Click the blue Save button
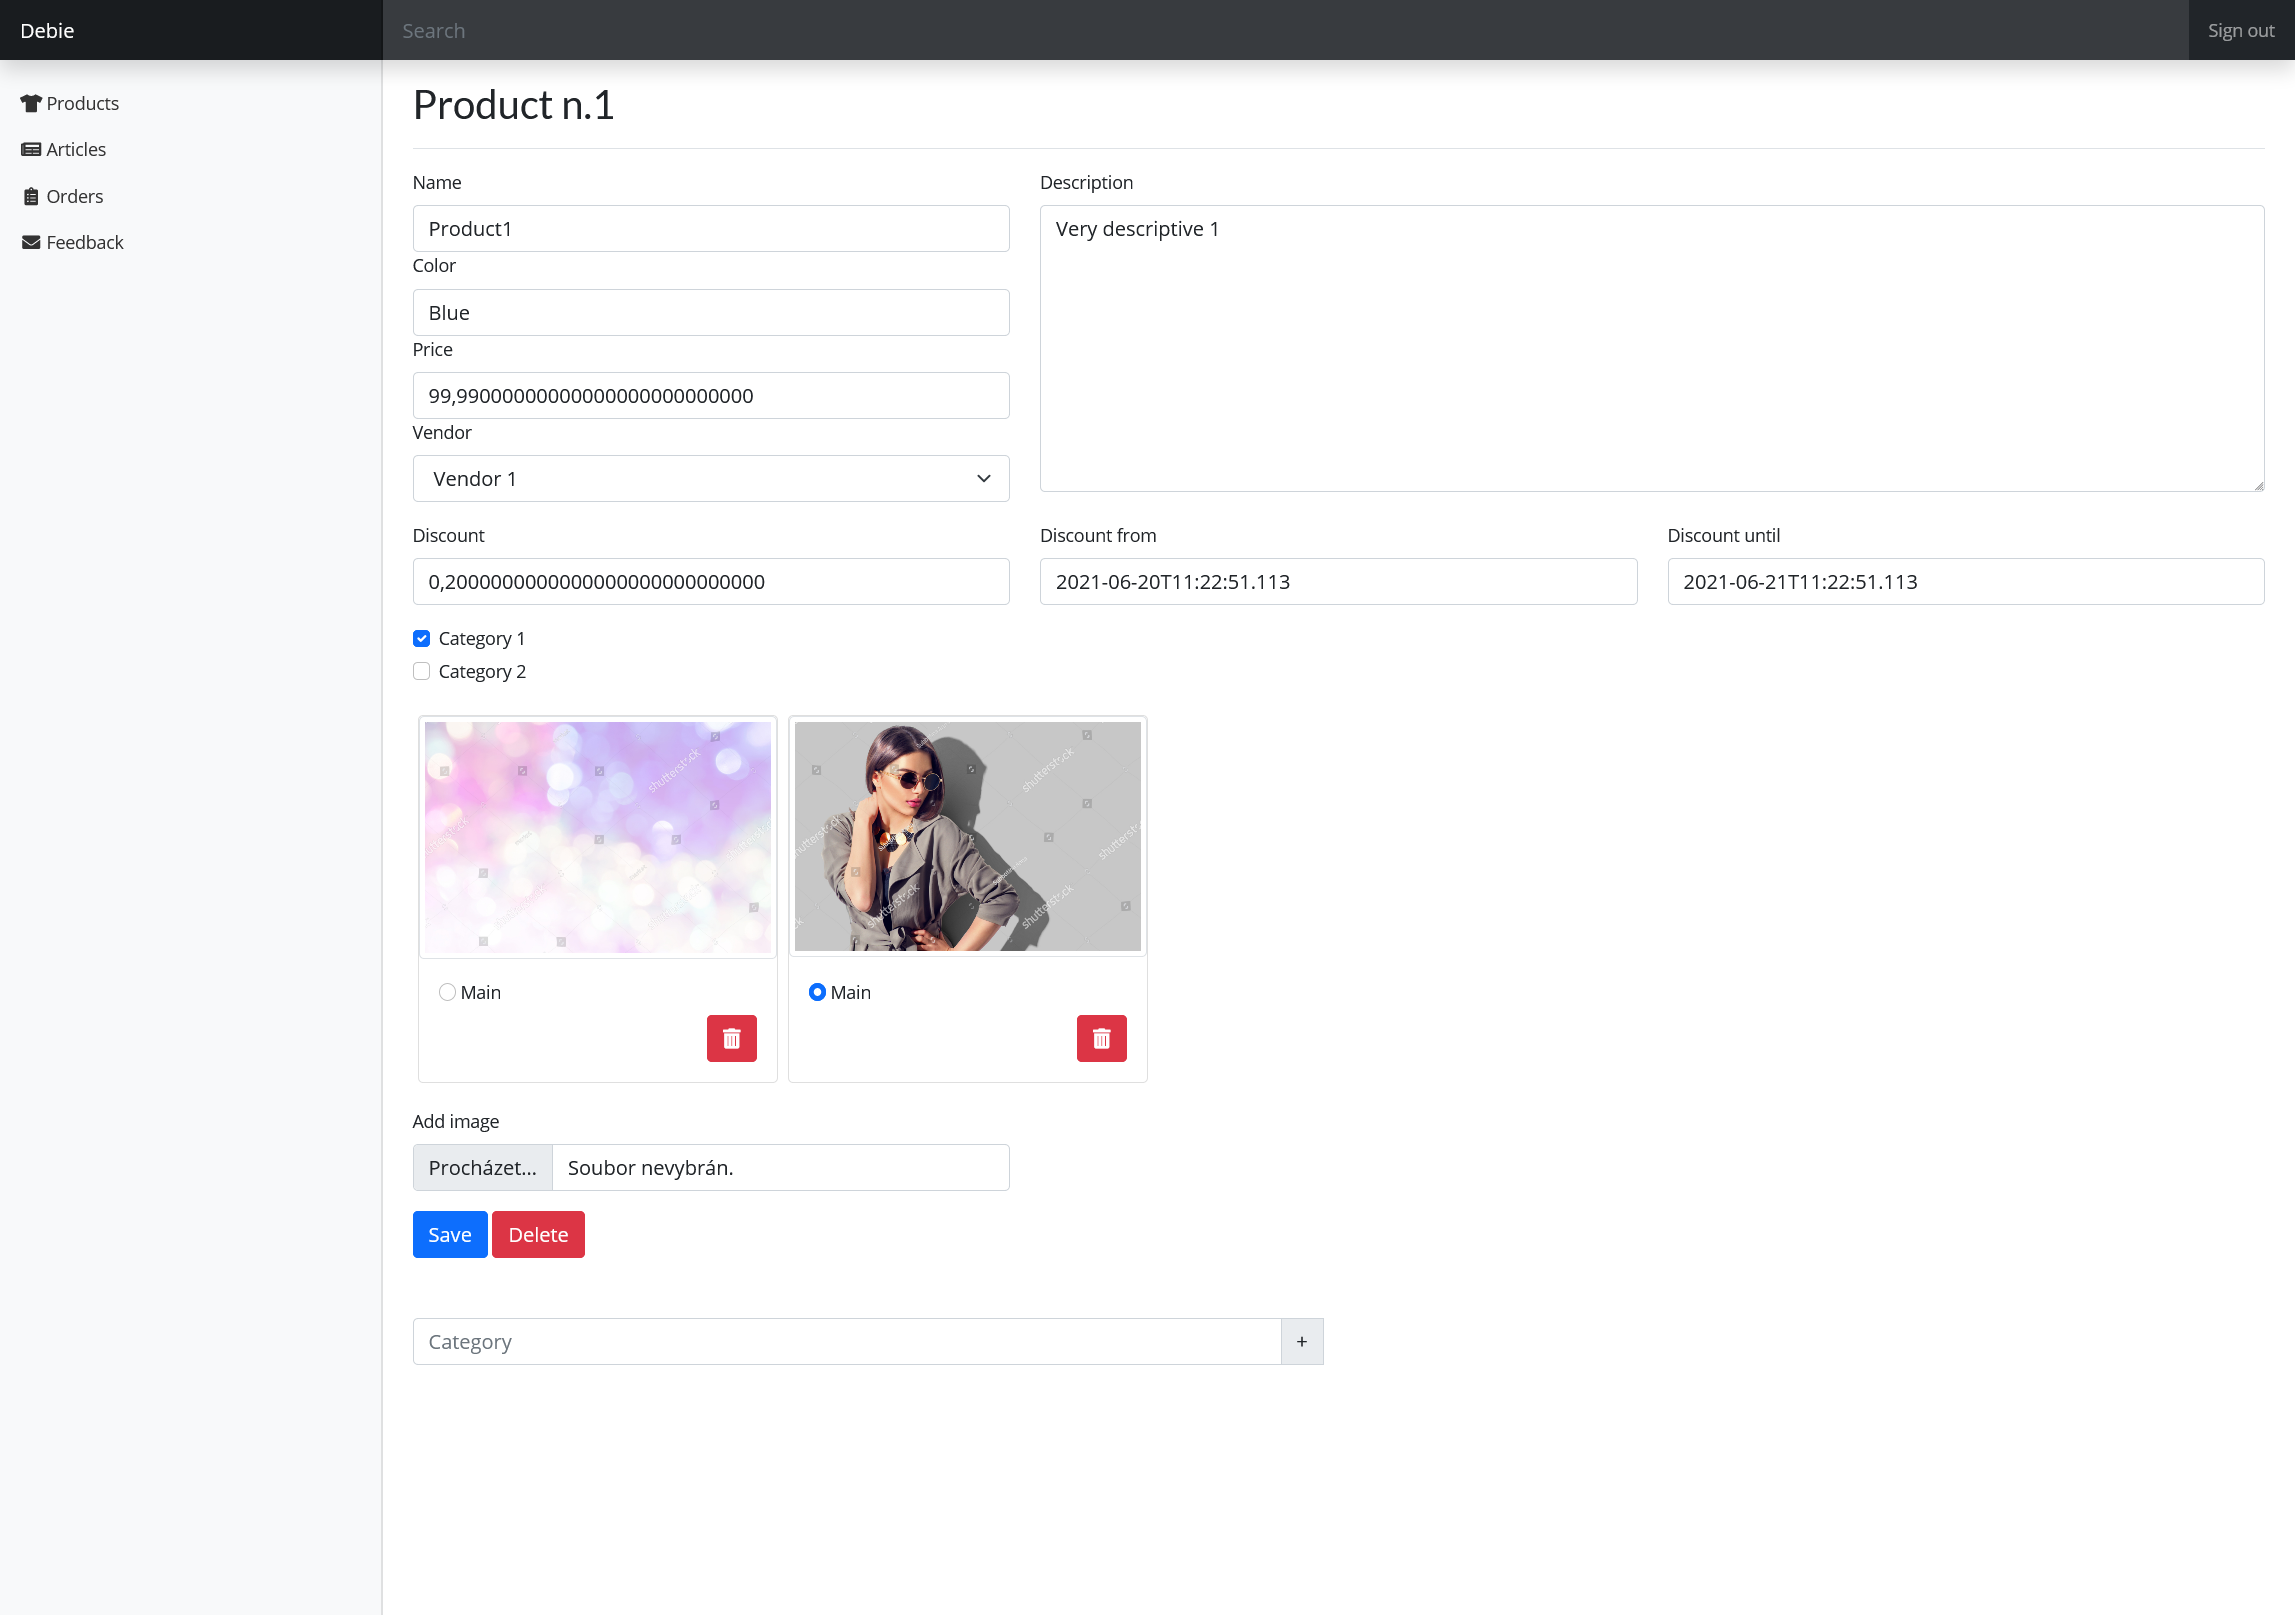The image size is (2295, 1615). coord(449,1234)
